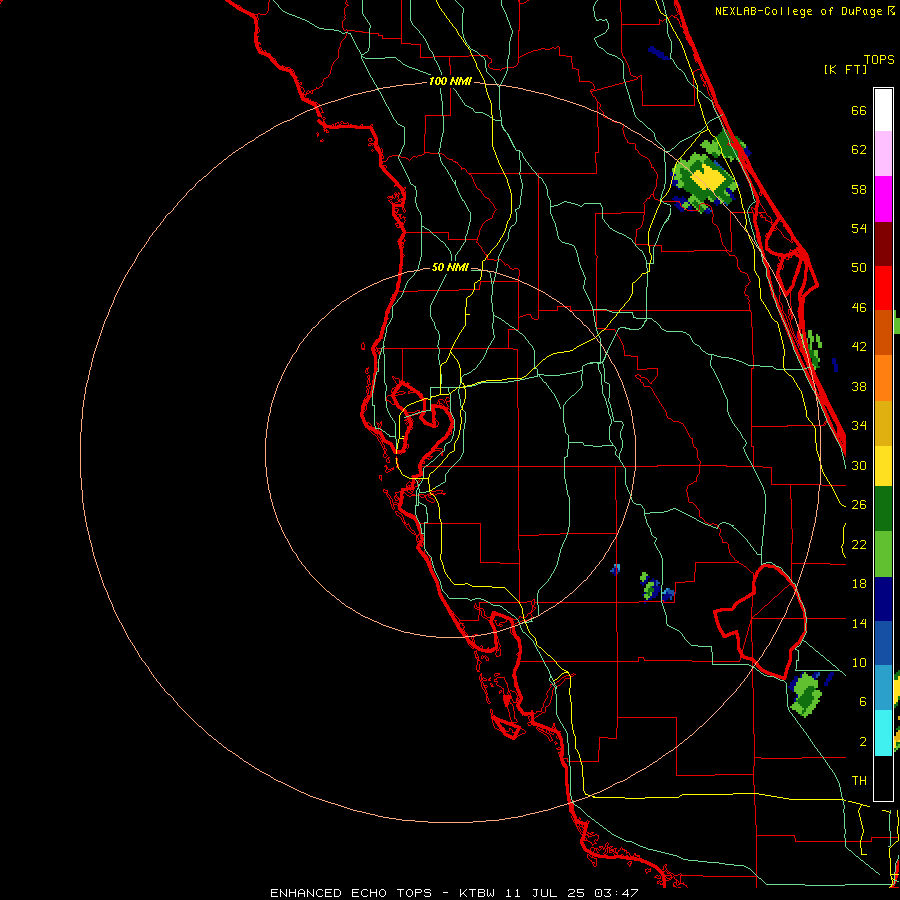The width and height of the screenshot is (900, 900).
Task: Click the "26" legend label
Action: tap(859, 505)
